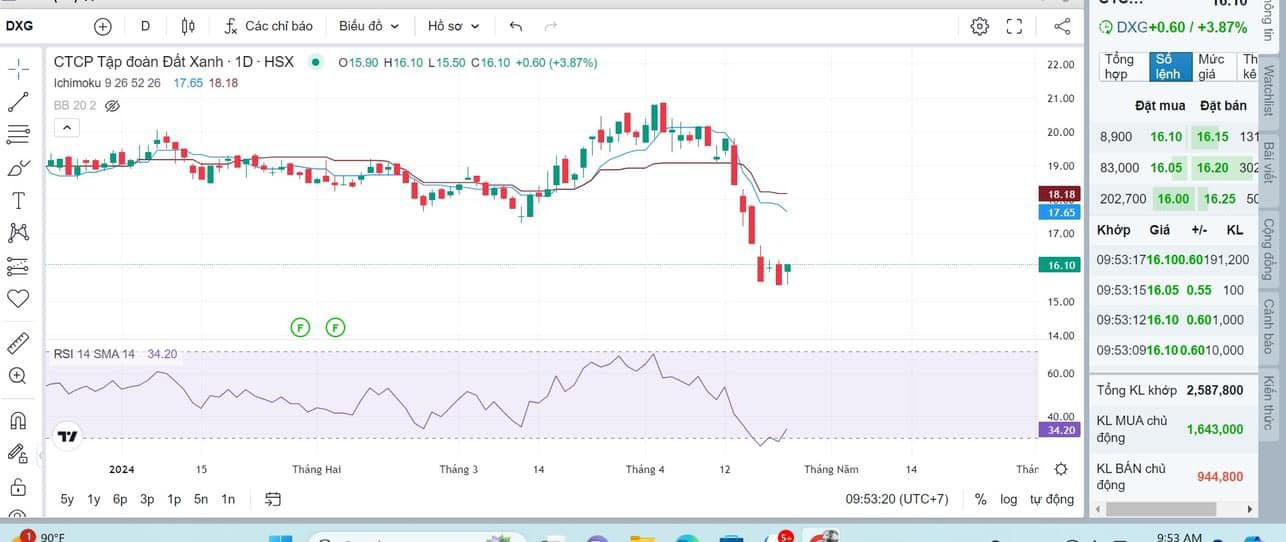1286x542 pixels.
Task: Click the second F marker on chart
Action: coord(336,327)
